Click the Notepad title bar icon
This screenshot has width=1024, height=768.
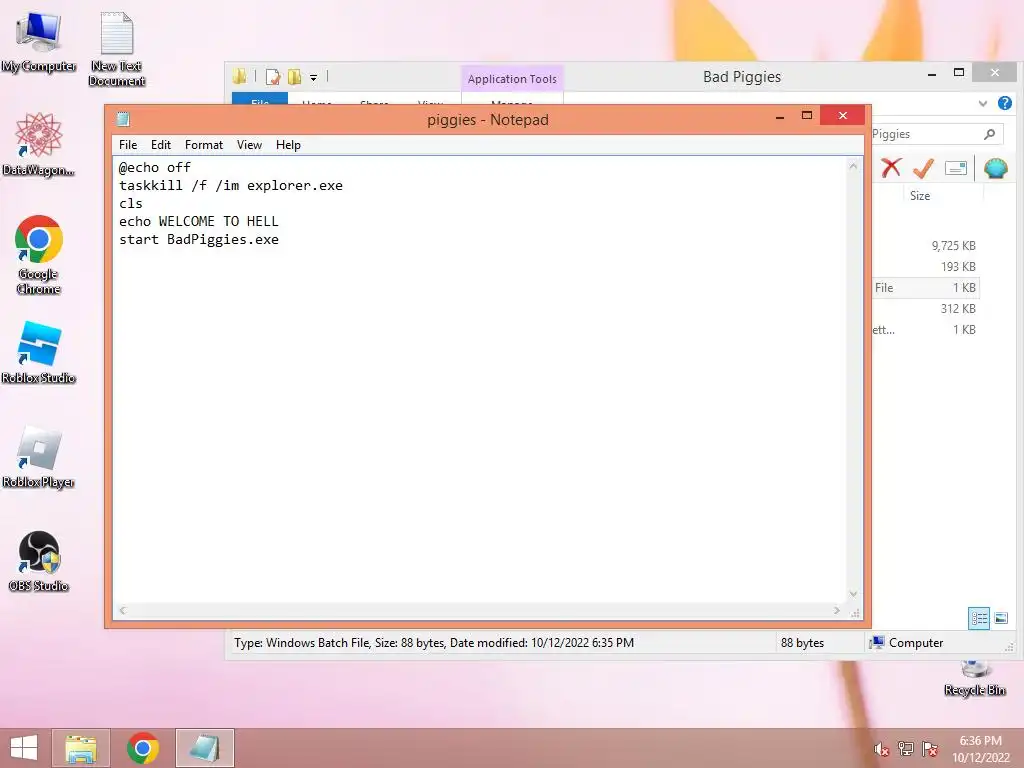pyautogui.click(x=123, y=119)
